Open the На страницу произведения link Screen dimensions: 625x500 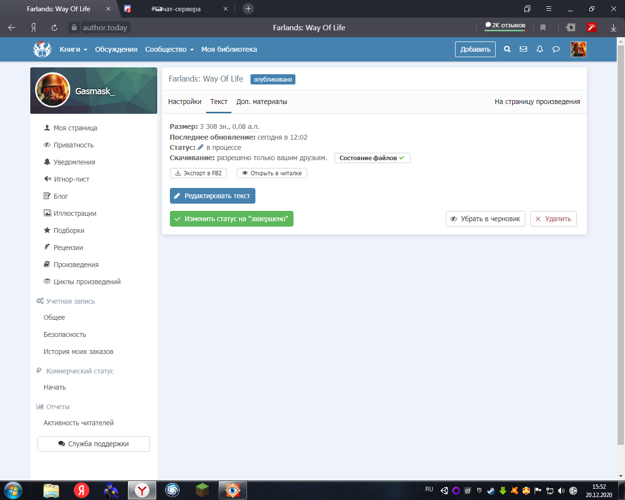click(x=537, y=102)
